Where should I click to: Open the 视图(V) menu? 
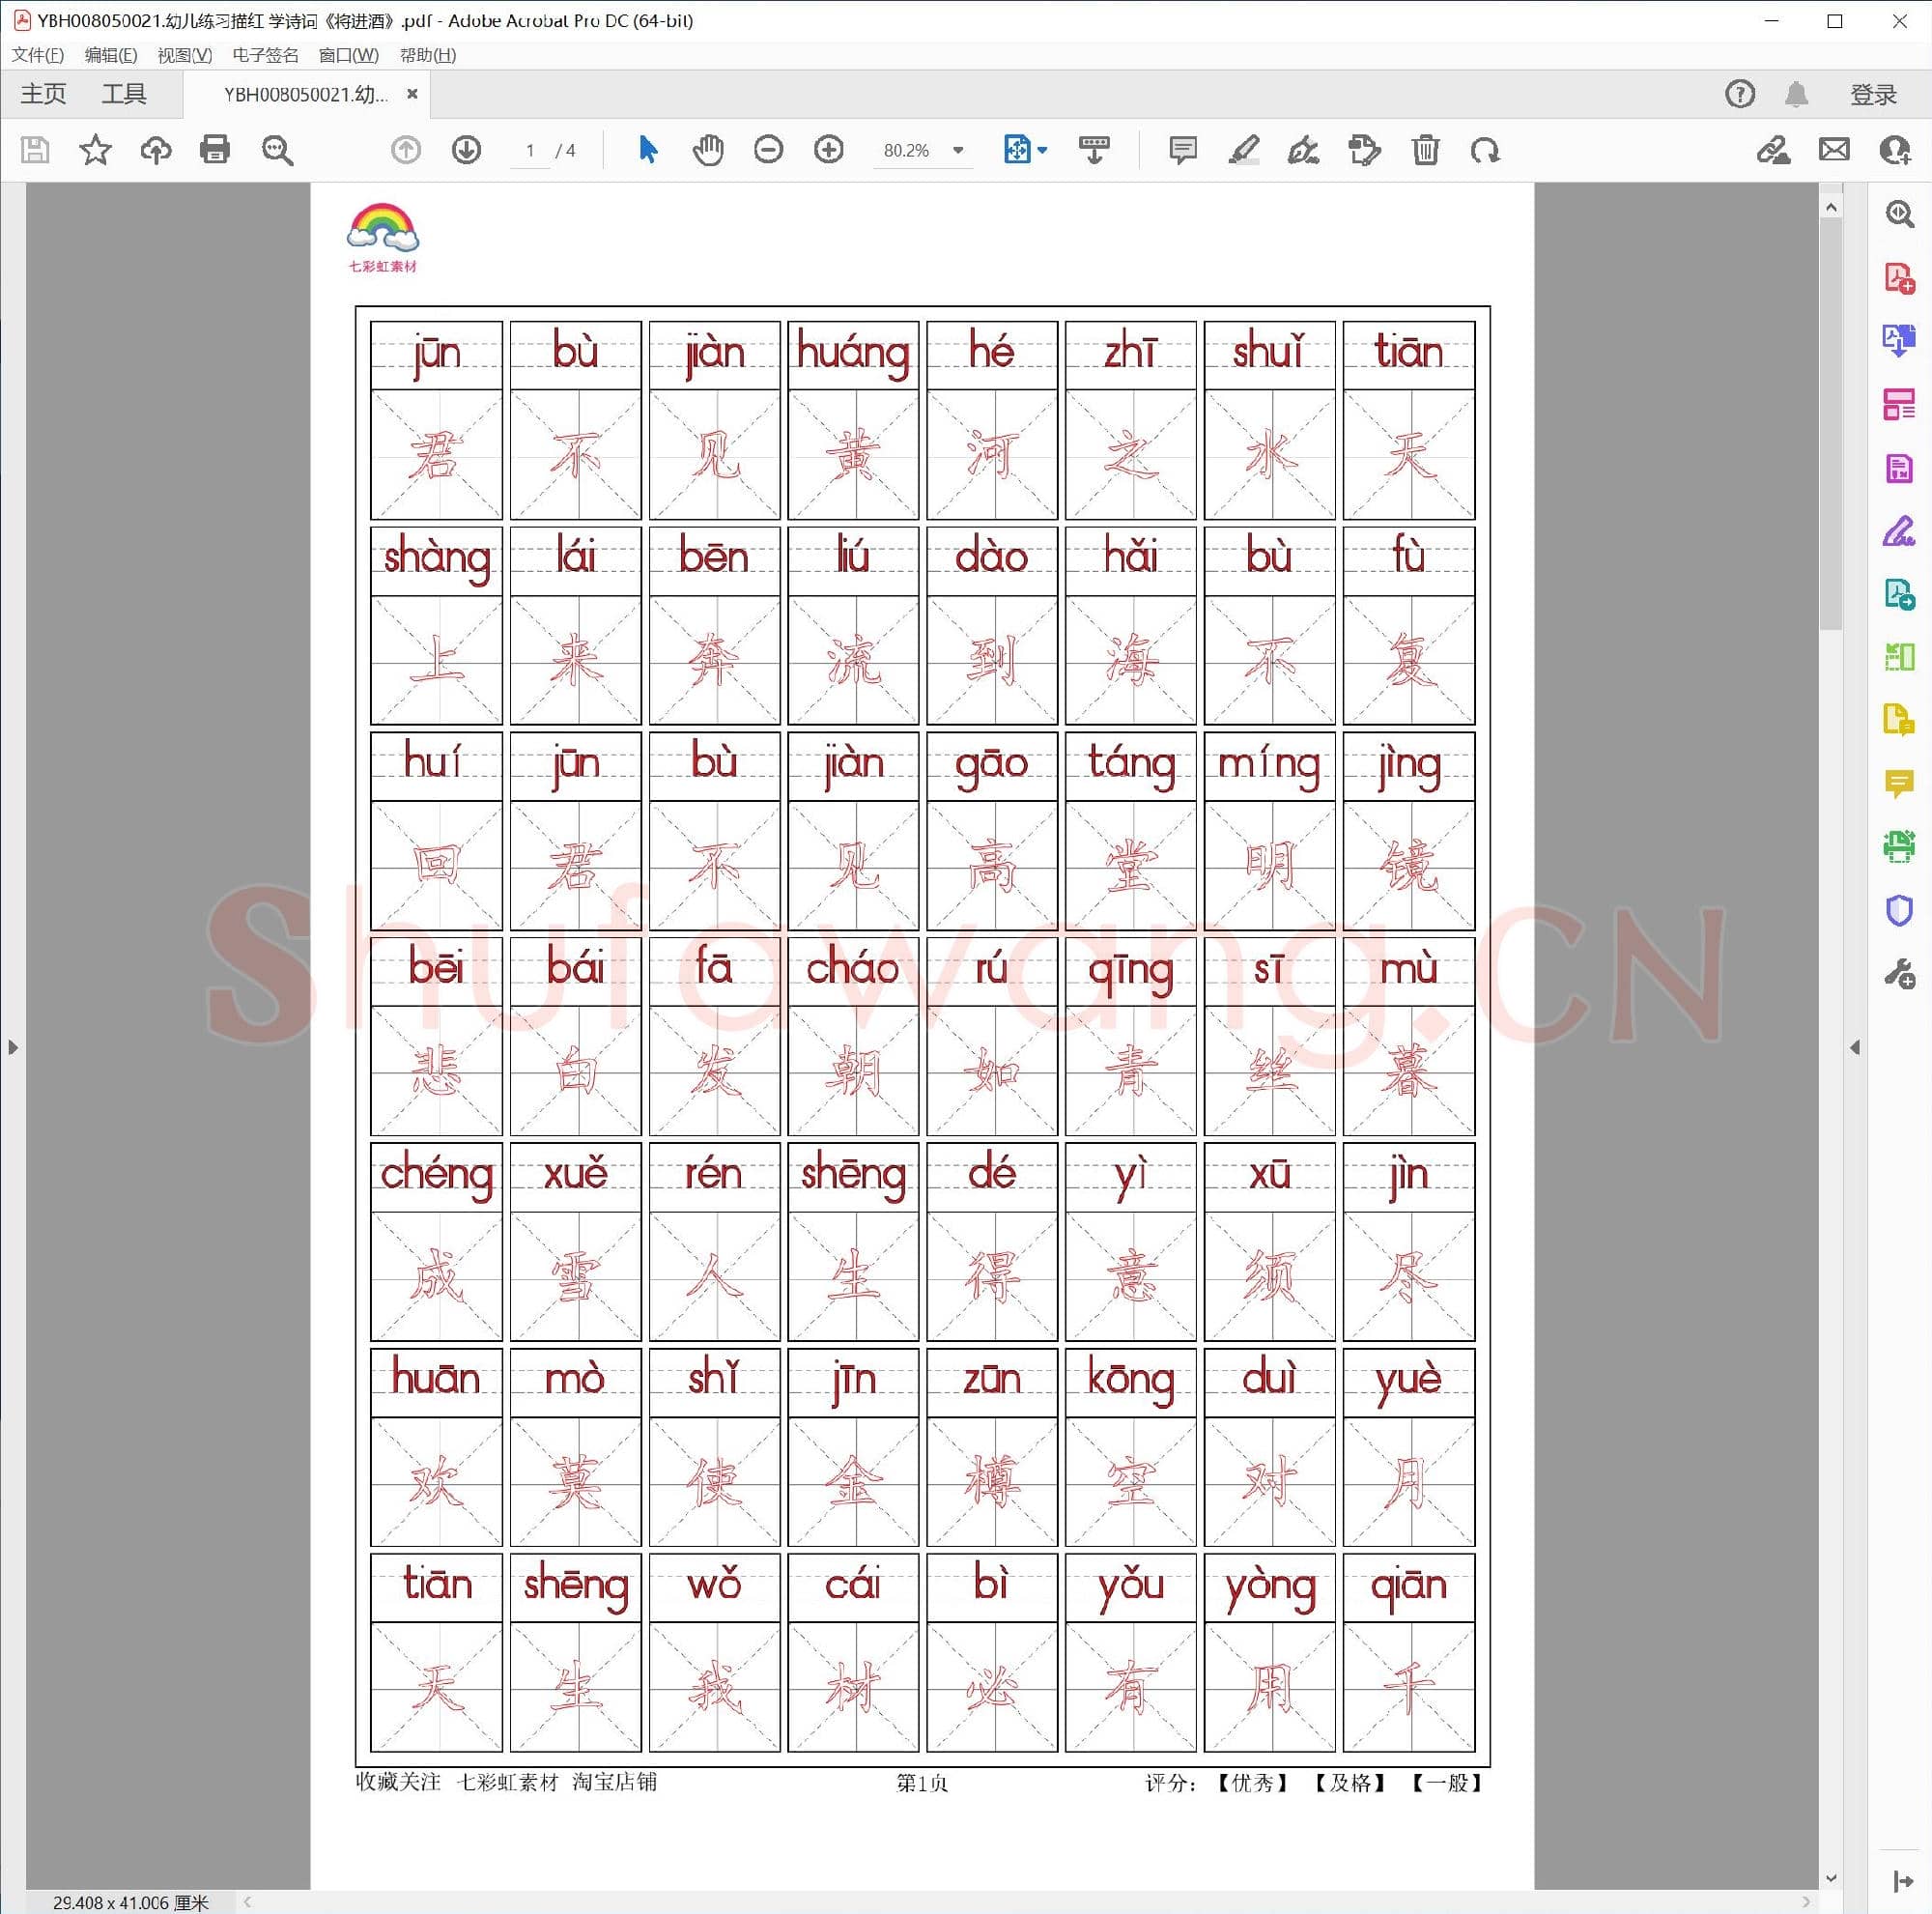tap(184, 55)
